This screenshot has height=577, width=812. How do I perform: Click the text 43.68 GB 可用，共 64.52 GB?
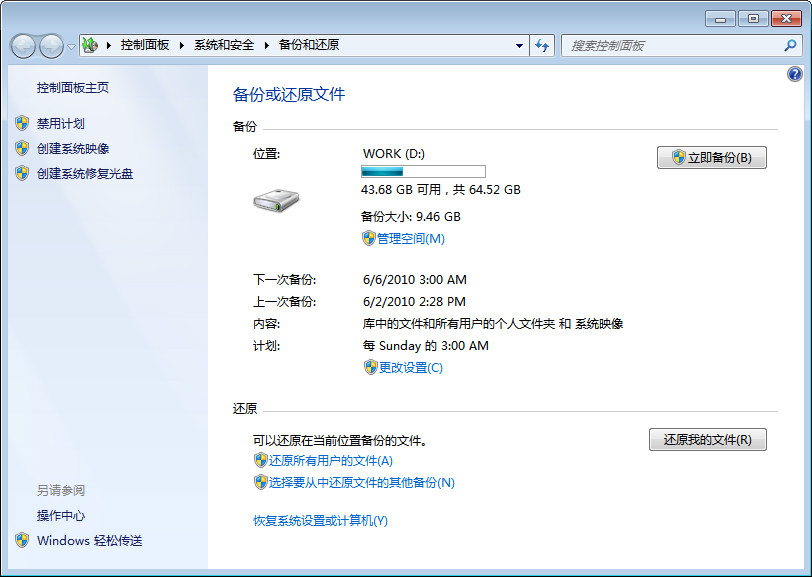click(x=441, y=190)
